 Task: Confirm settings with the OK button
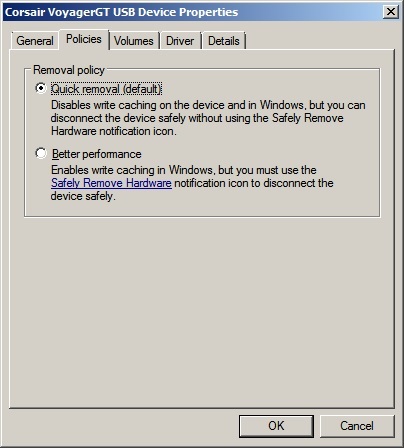(x=276, y=426)
